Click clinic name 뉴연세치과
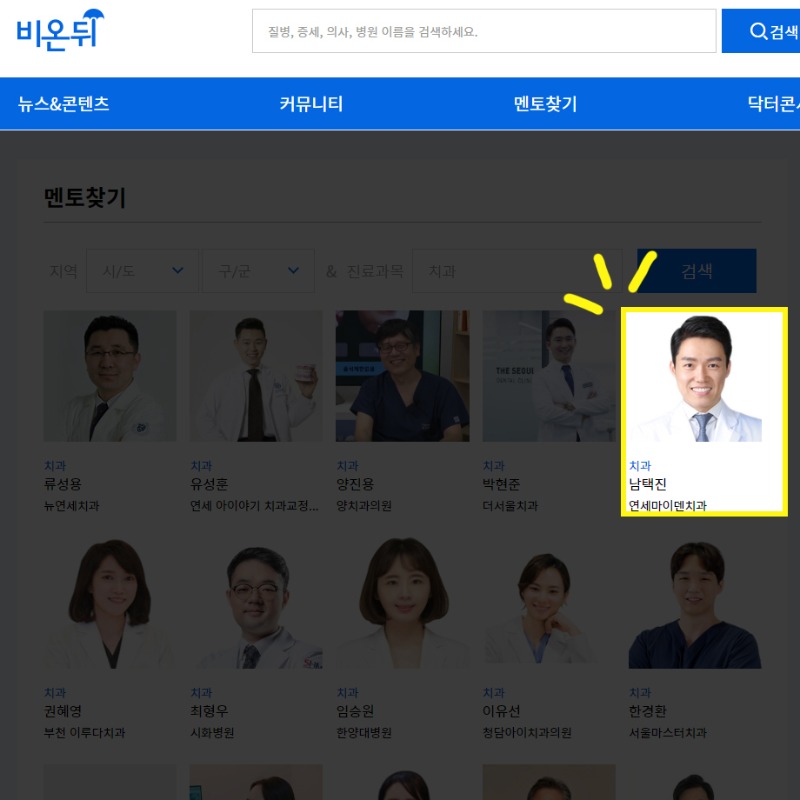The image size is (800, 800). (x=71, y=506)
